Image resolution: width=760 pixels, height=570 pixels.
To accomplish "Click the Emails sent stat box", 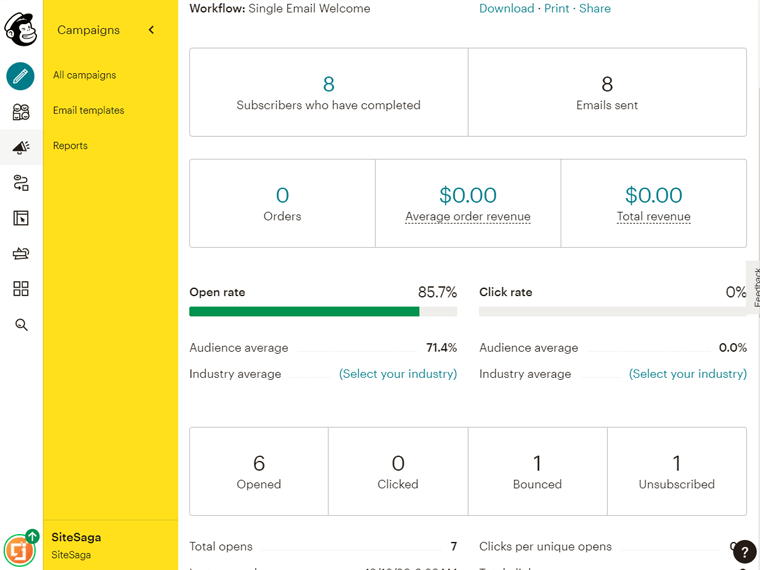I will tap(607, 92).
